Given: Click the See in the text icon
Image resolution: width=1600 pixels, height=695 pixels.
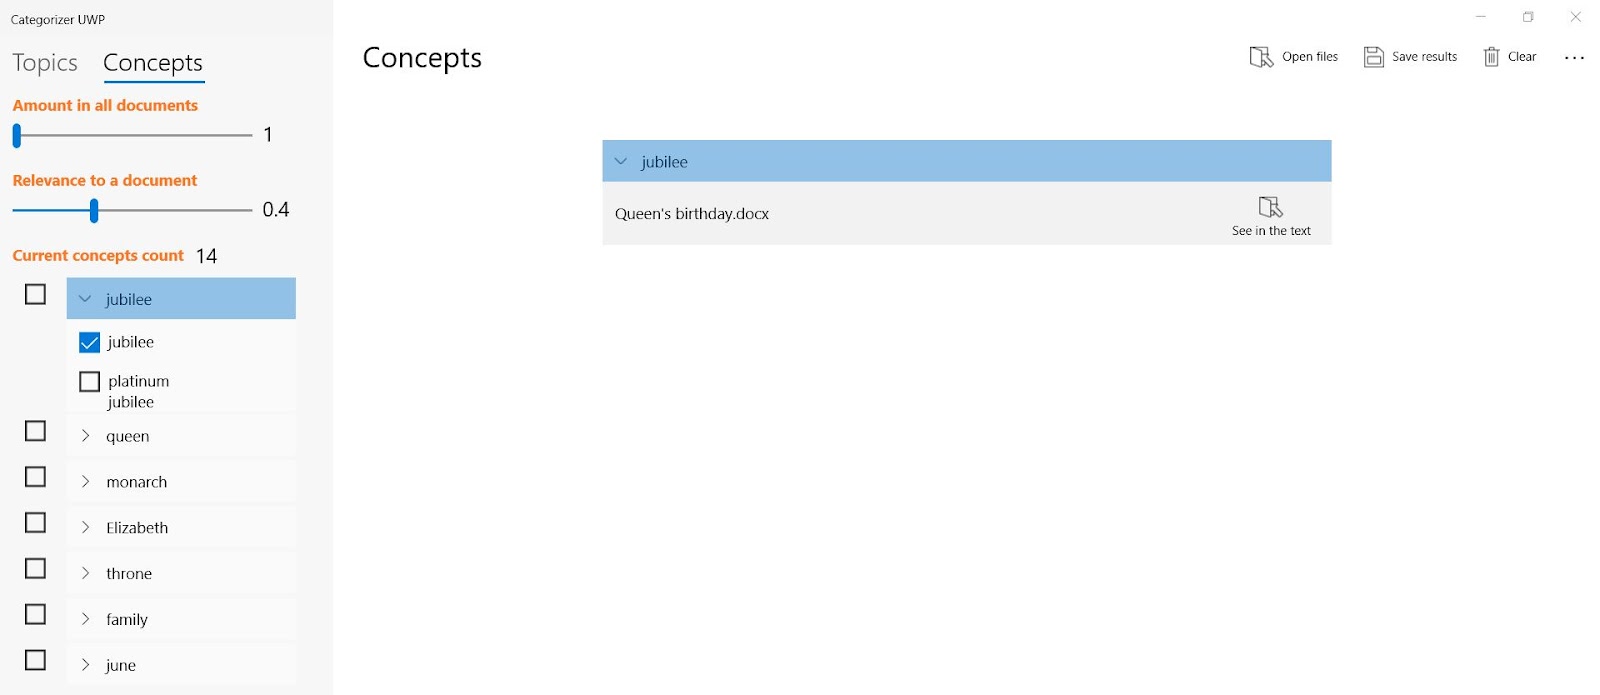Looking at the screenshot, I should pos(1270,207).
